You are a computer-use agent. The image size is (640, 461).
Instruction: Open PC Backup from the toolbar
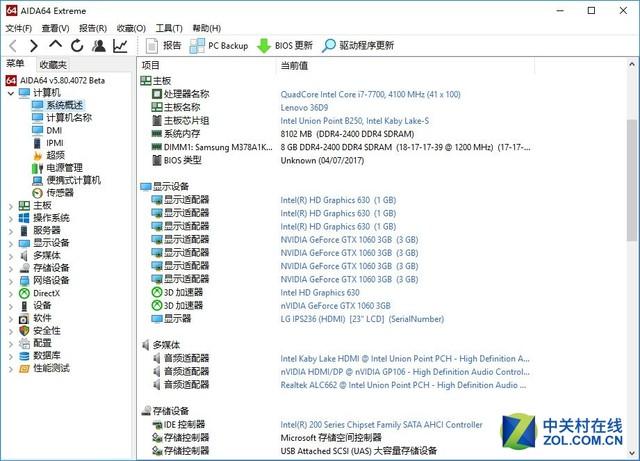(219, 45)
